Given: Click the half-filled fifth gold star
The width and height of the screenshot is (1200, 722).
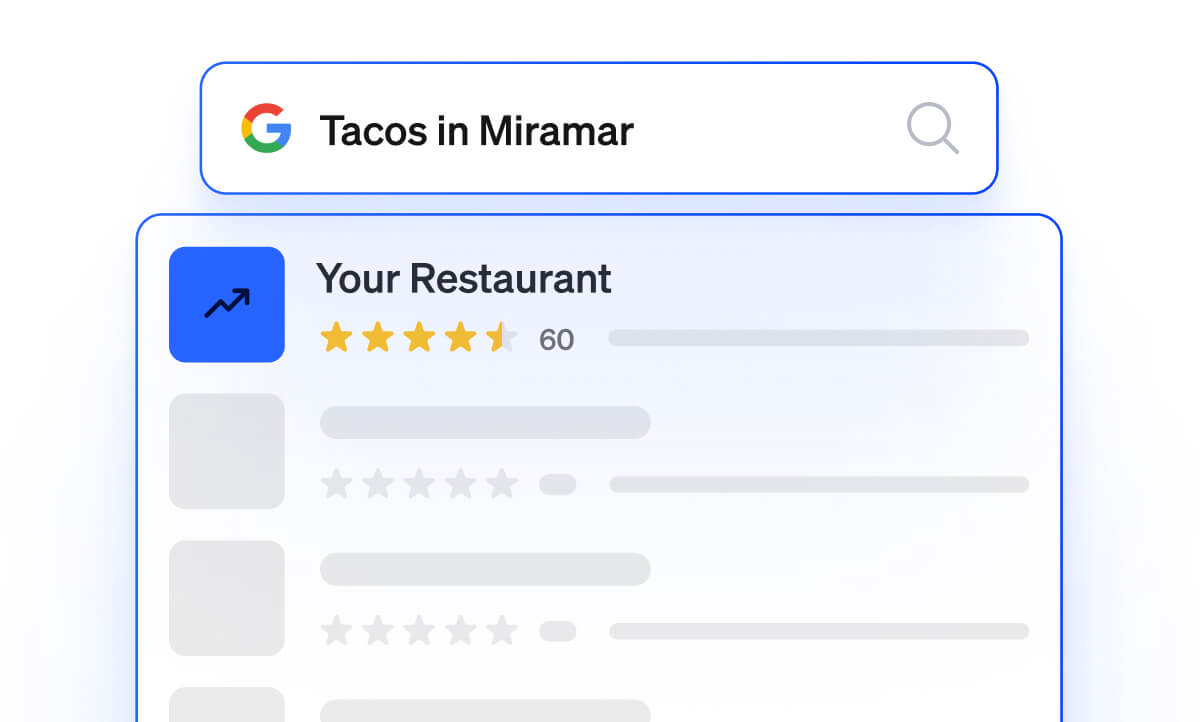Looking at the screenshot, I should point(502,339).
